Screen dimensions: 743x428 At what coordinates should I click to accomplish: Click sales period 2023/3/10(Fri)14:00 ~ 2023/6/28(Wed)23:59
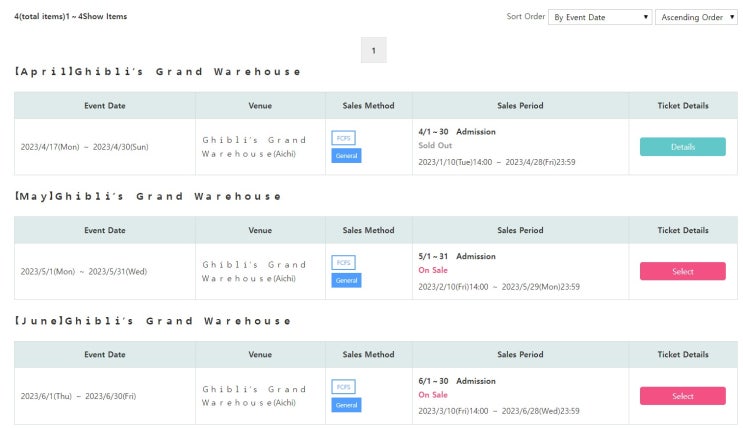tap(498, 411)
